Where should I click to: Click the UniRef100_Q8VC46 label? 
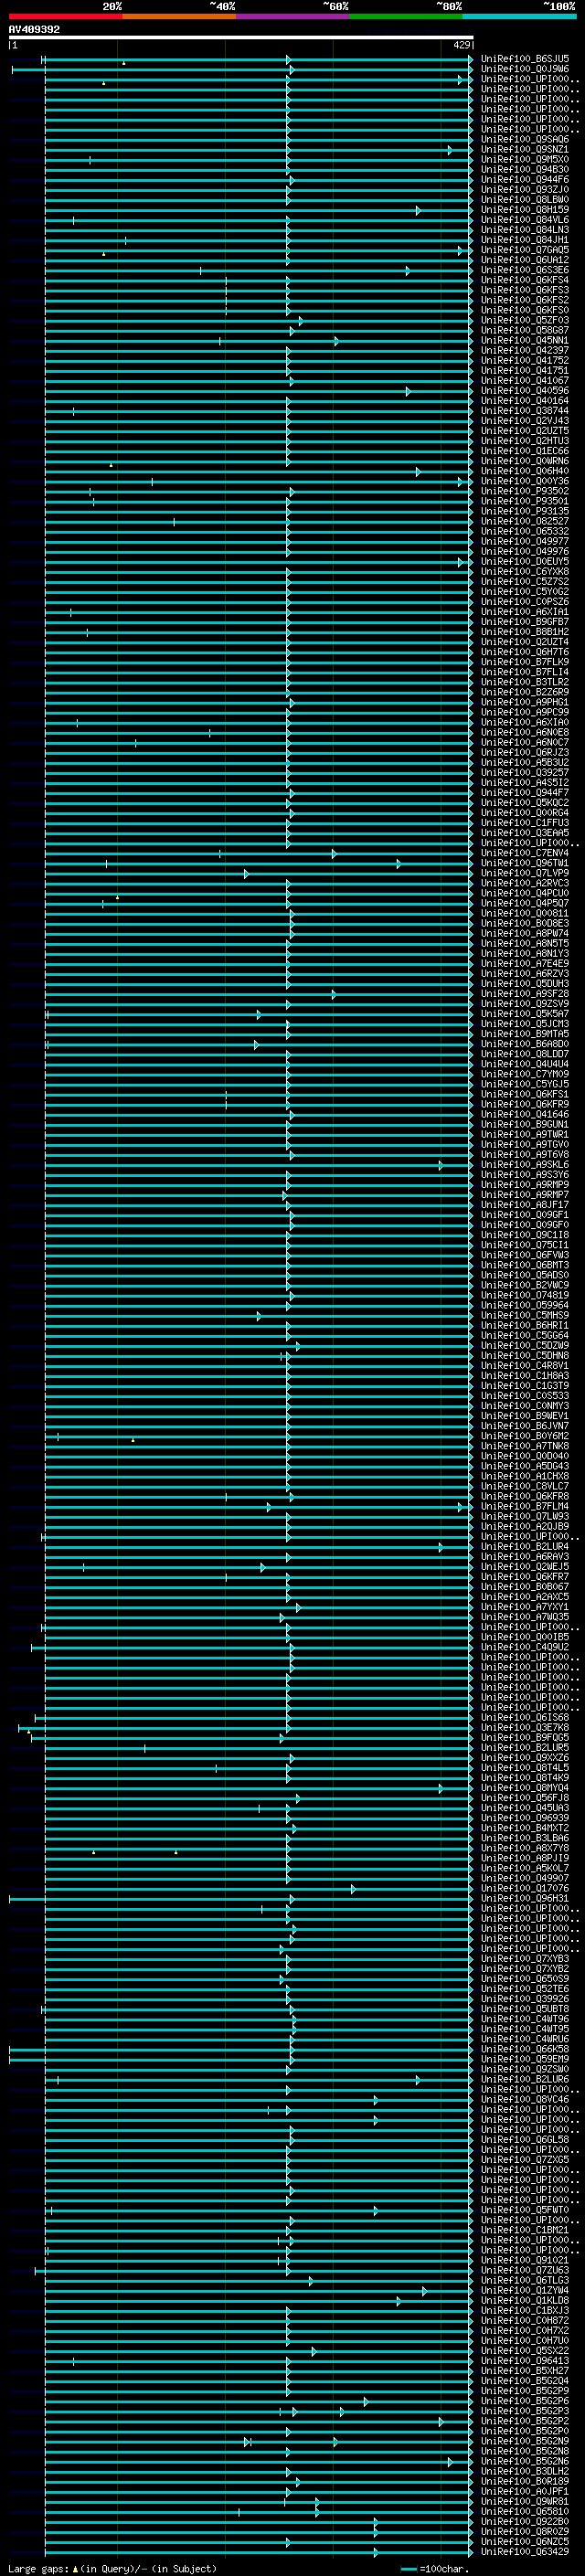[x=525, y=2100]
